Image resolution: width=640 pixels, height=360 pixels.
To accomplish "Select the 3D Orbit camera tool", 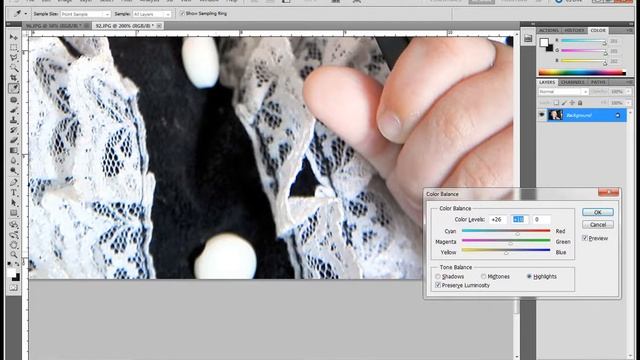I will pos(13,235).
